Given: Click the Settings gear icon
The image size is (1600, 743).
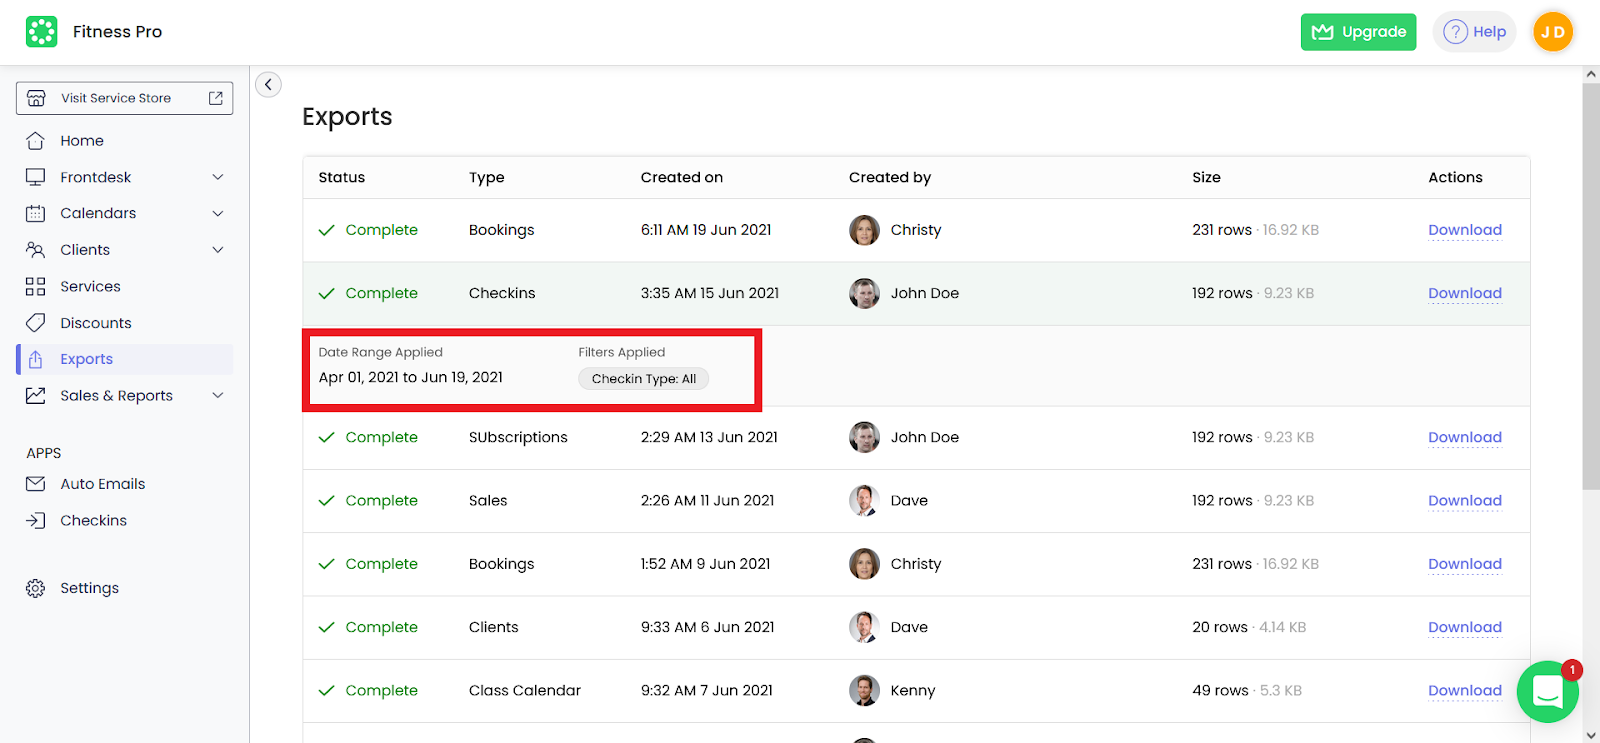Looking at the screenshot, I should (x=36, y=588).
